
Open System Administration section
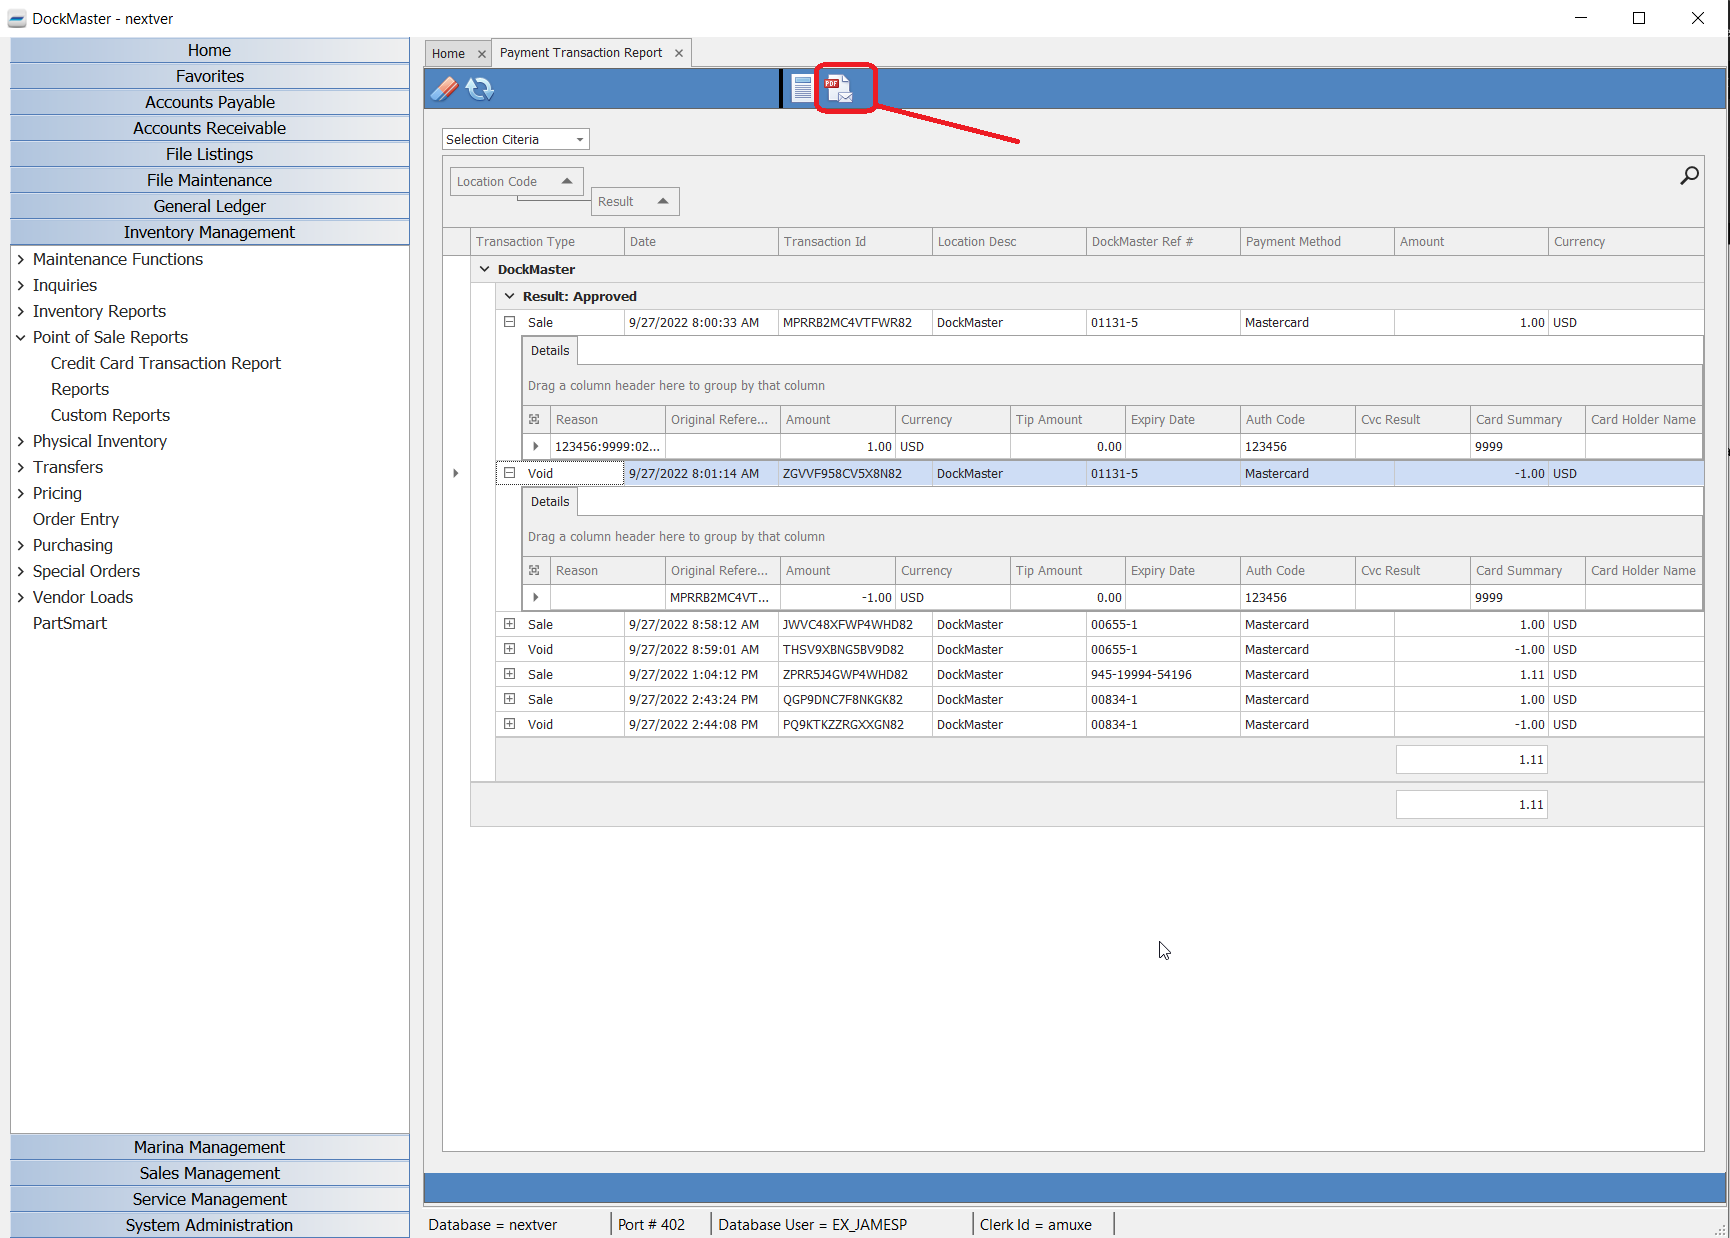click(x=210, y=1225)
